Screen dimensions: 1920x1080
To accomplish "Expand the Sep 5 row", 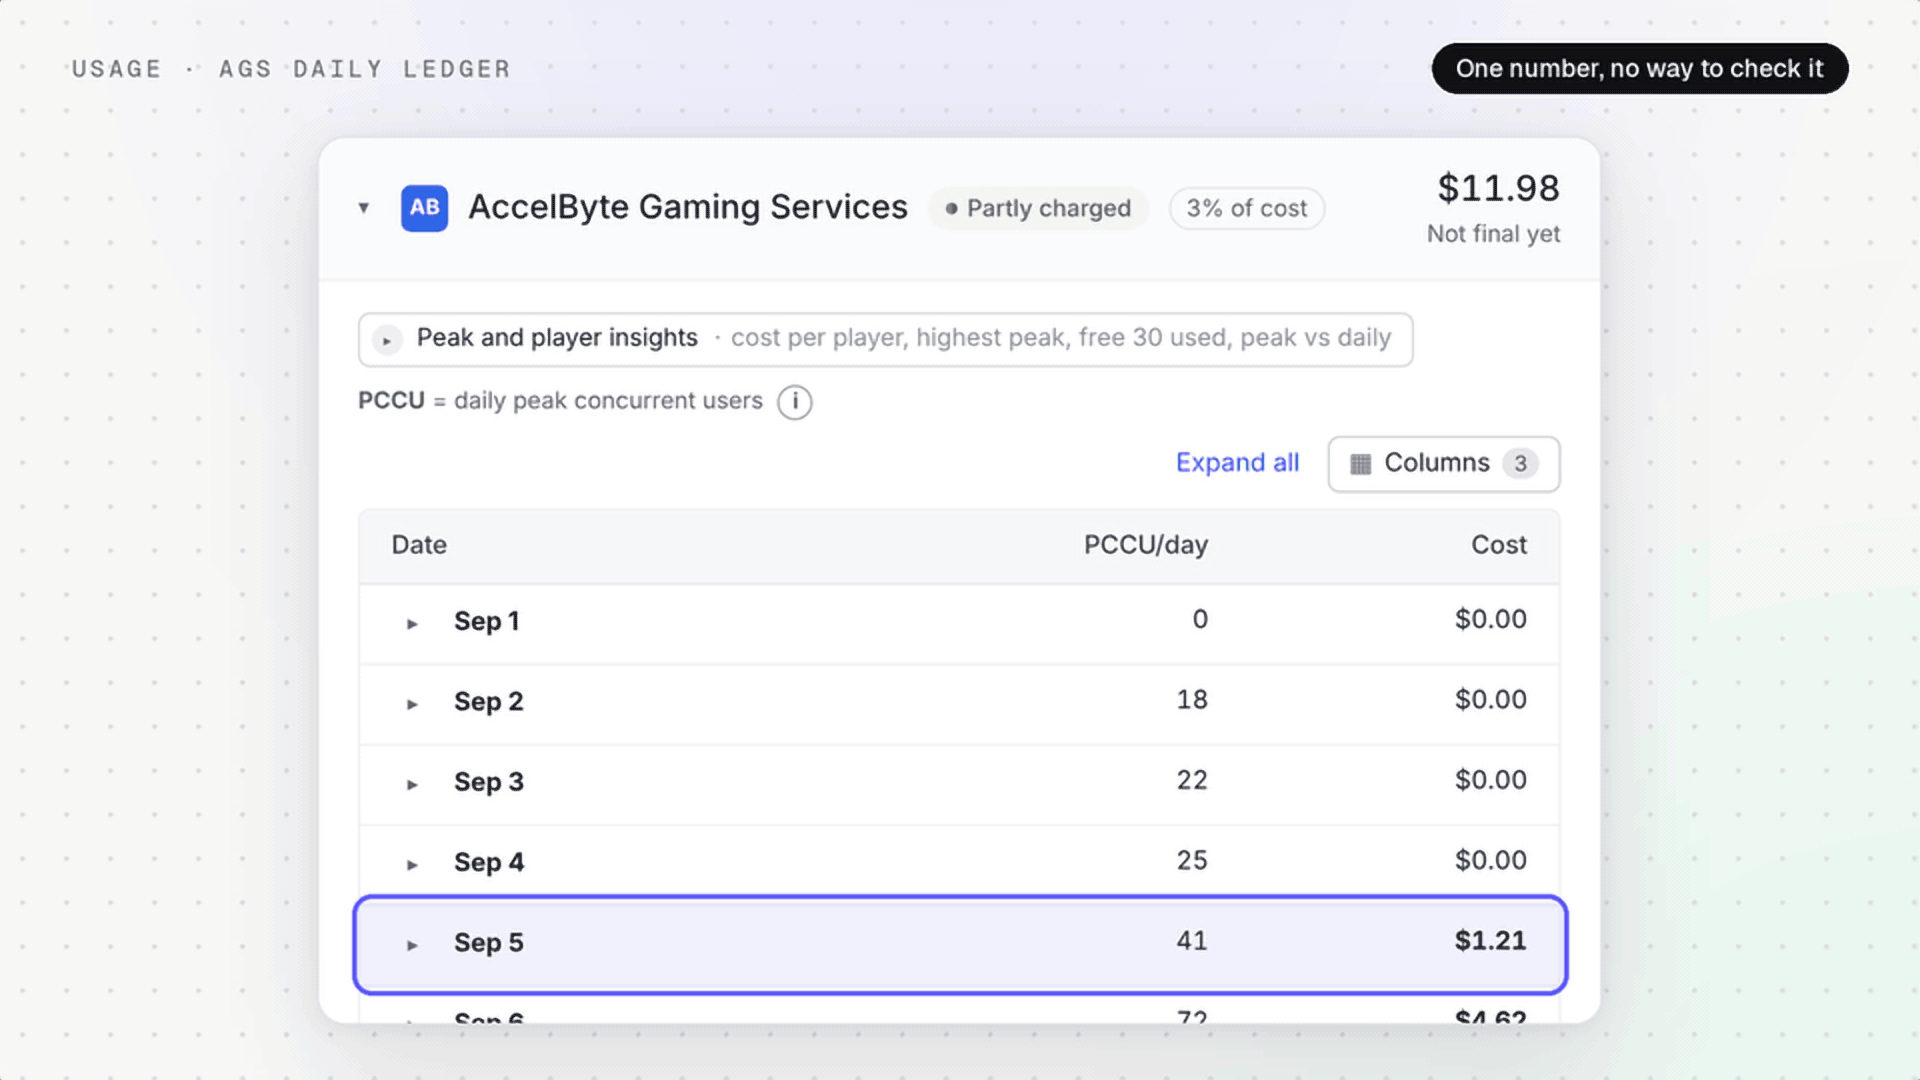I will 412,945.
